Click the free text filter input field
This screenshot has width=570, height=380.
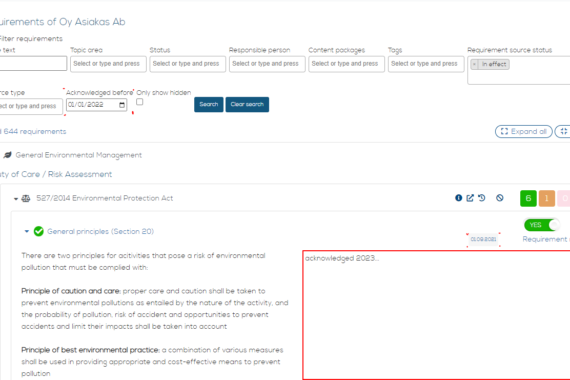33,63
